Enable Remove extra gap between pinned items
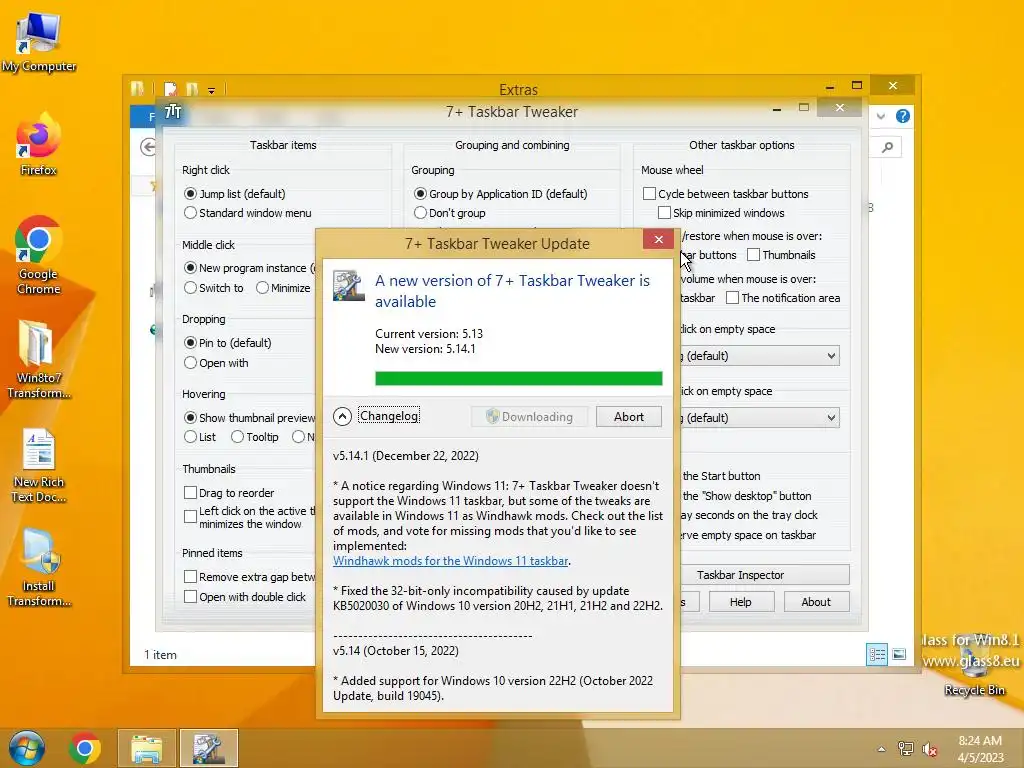 [190, 577]
